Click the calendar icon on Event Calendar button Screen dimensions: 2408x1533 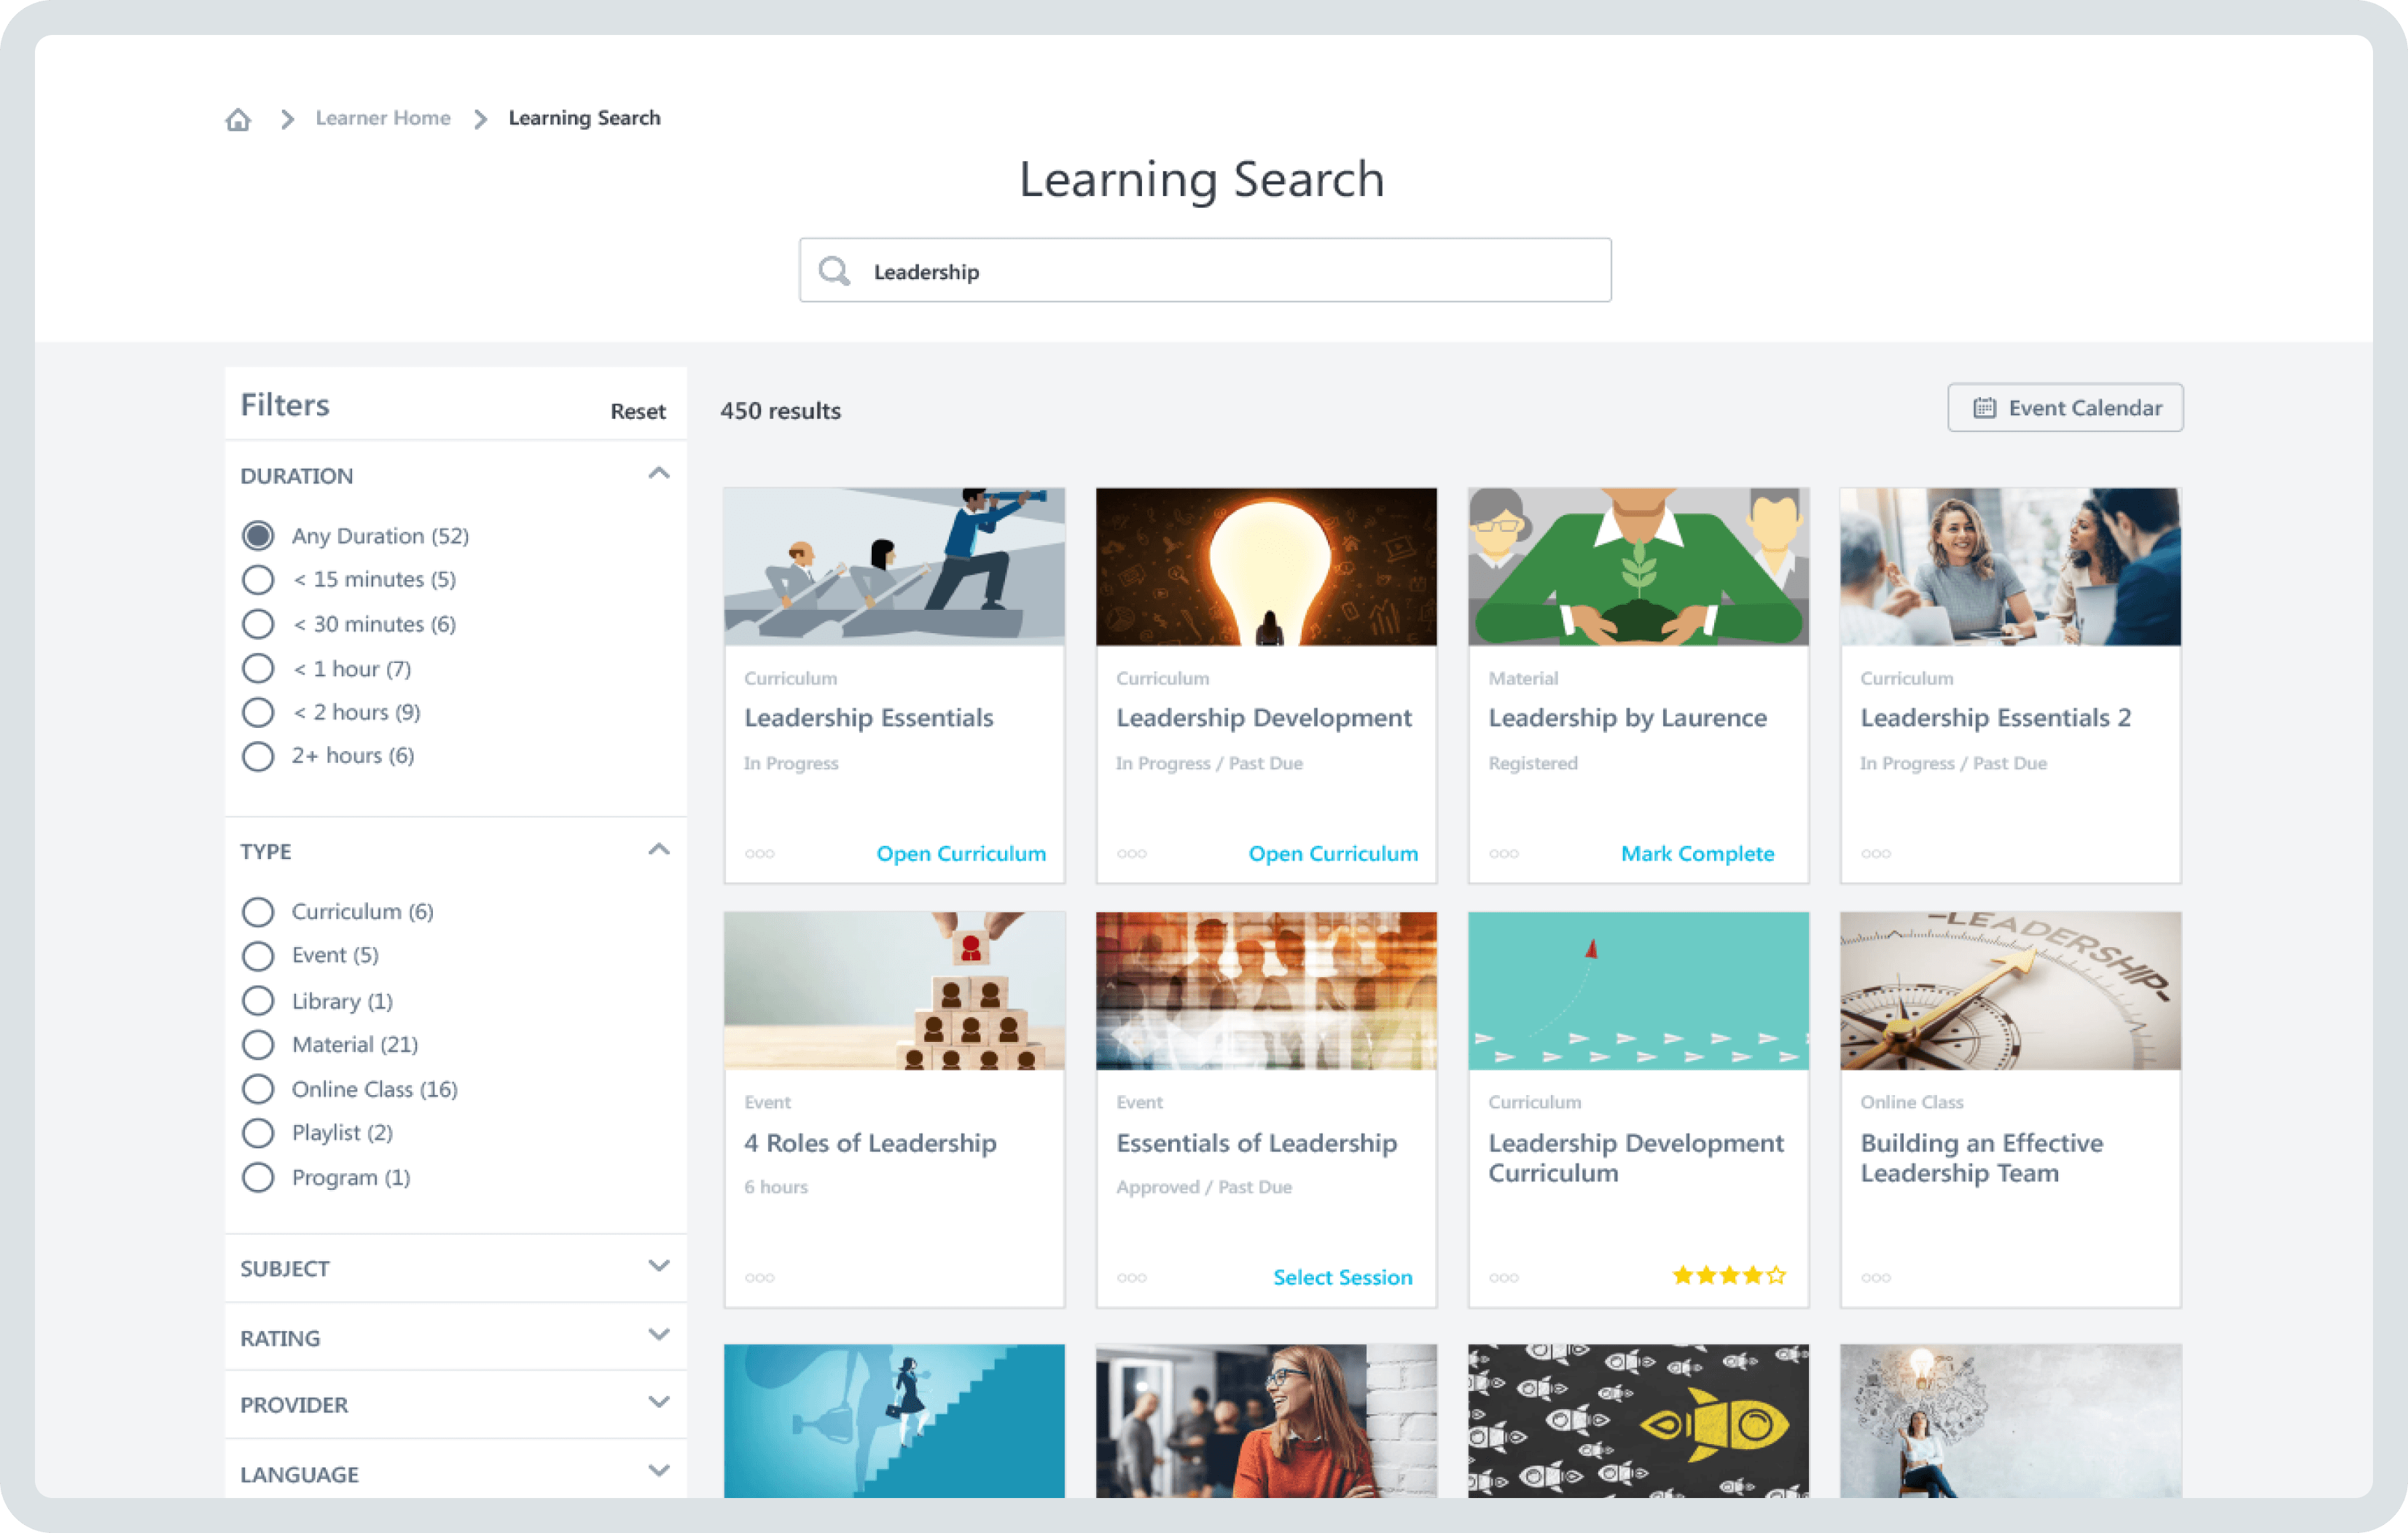[1984, 407]
